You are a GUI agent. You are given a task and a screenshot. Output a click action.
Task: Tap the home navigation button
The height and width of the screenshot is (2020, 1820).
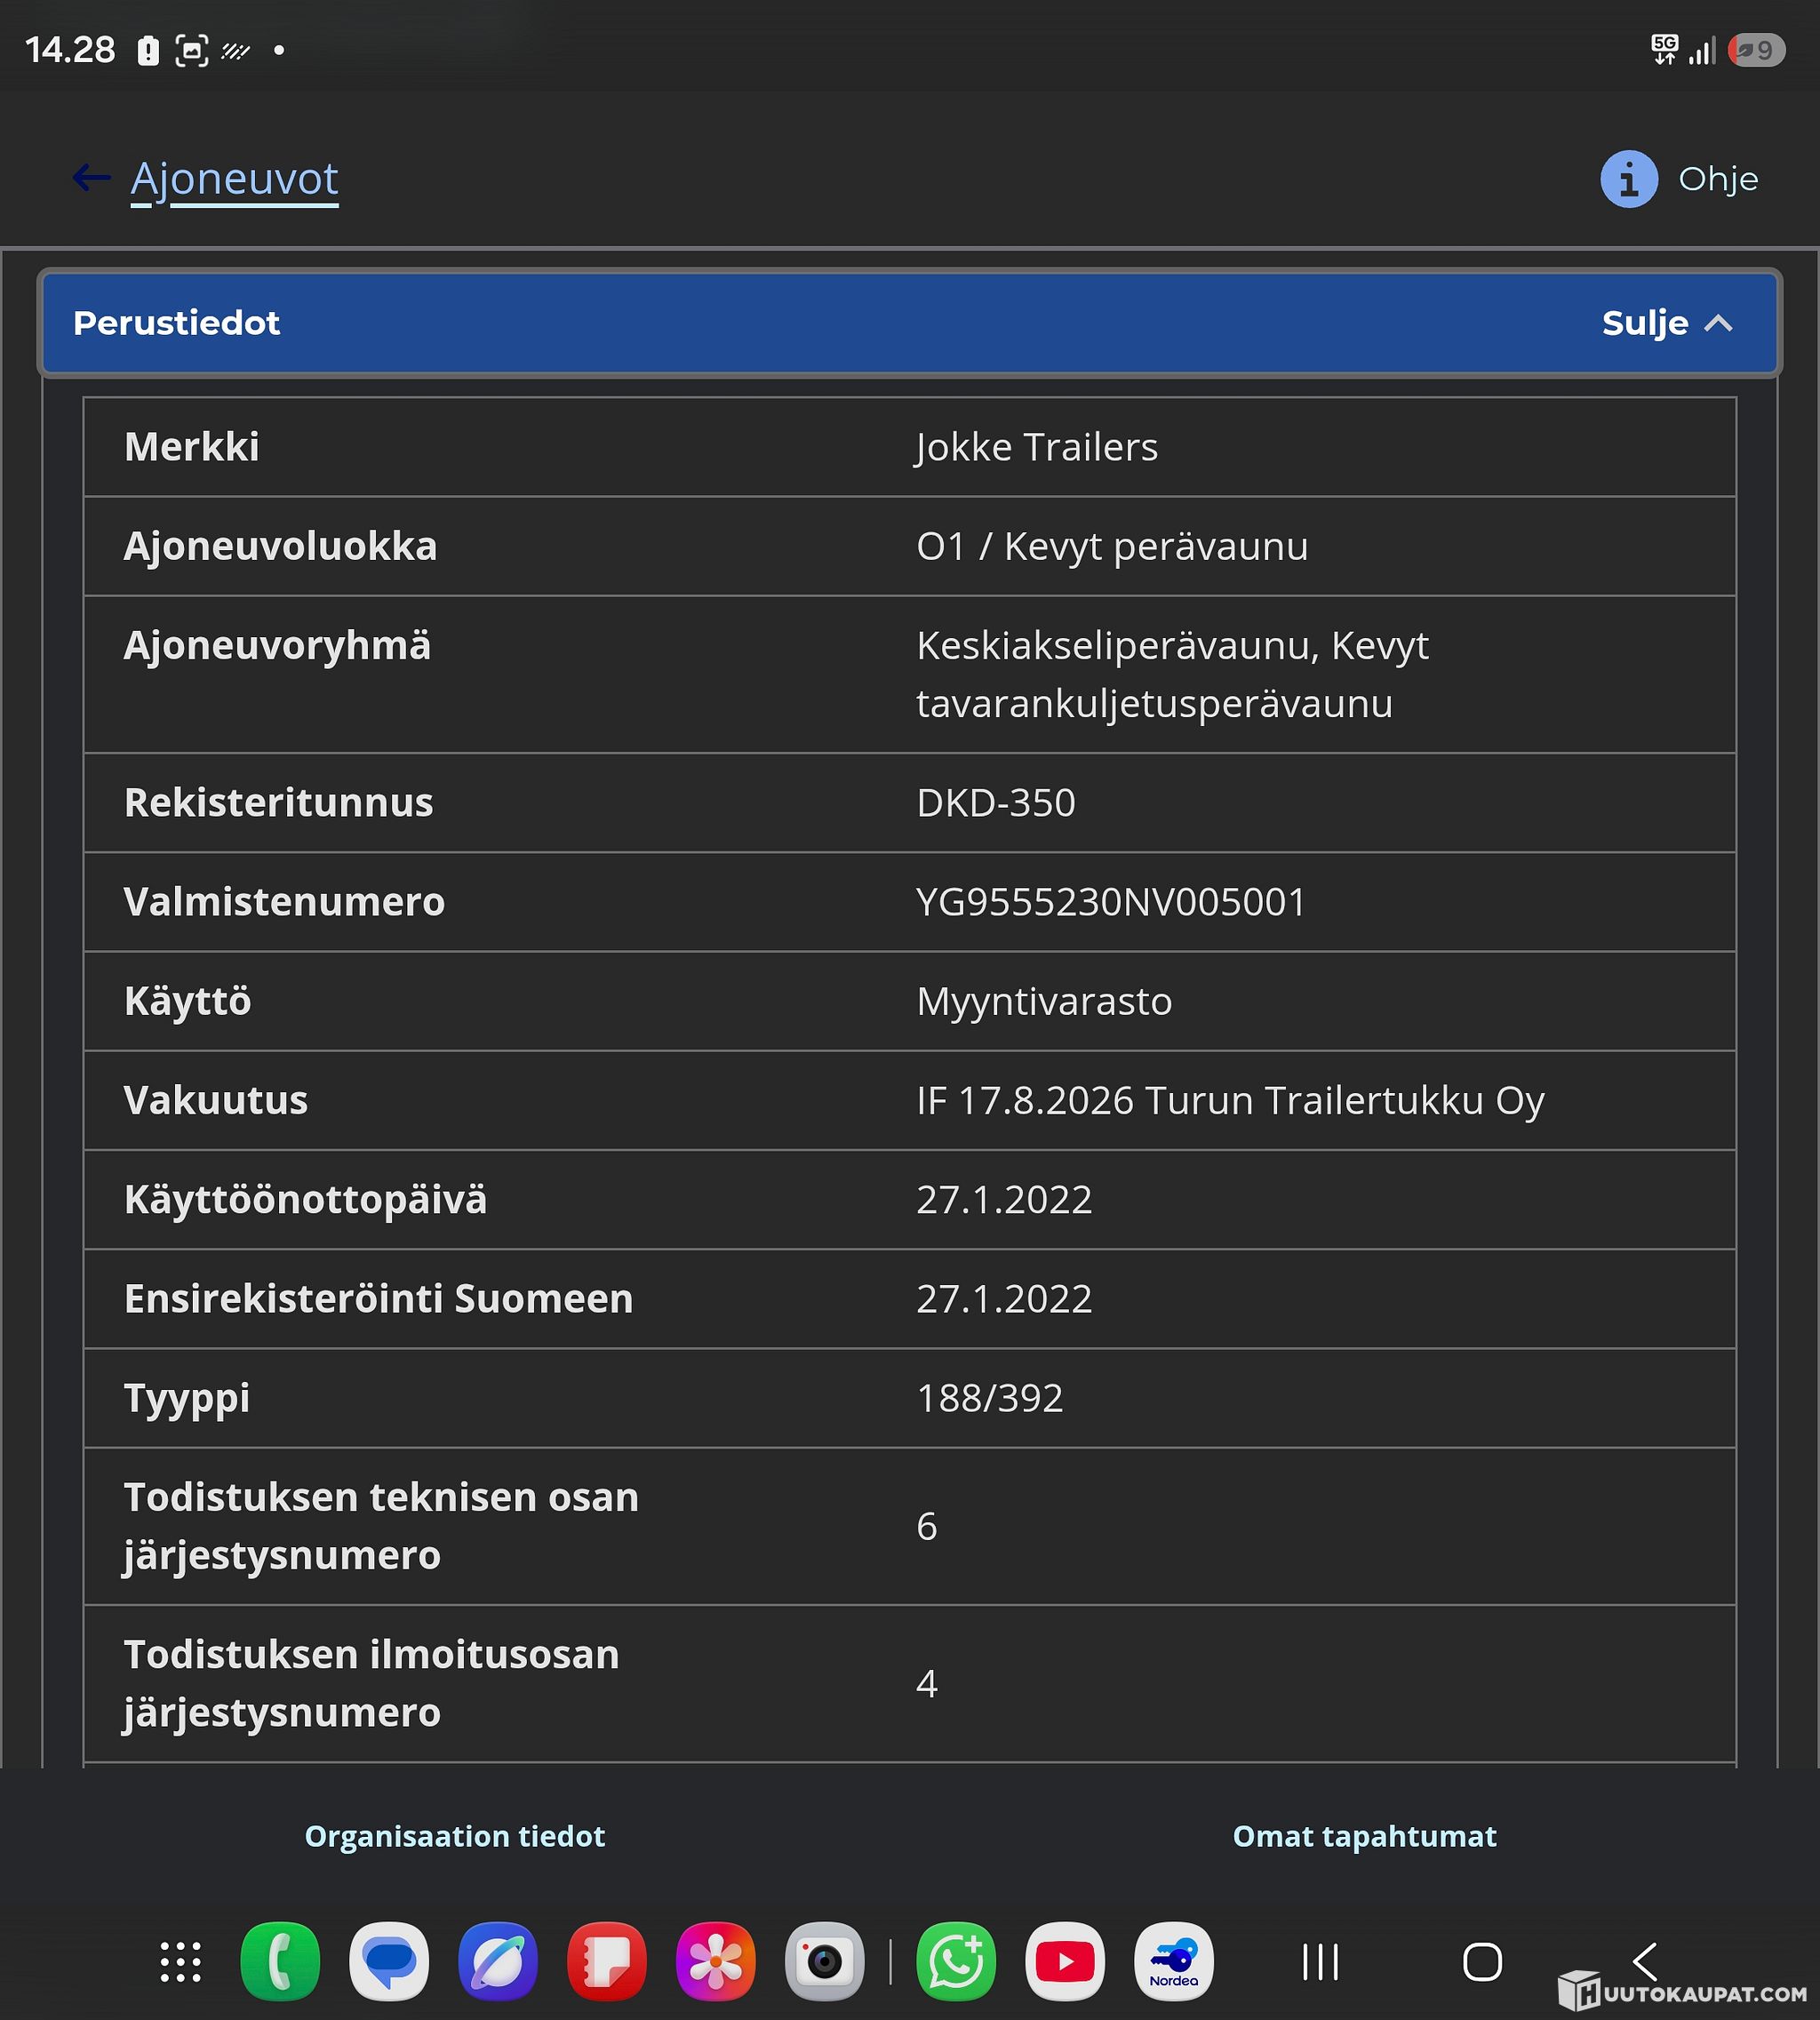tap(1482, 1962)
